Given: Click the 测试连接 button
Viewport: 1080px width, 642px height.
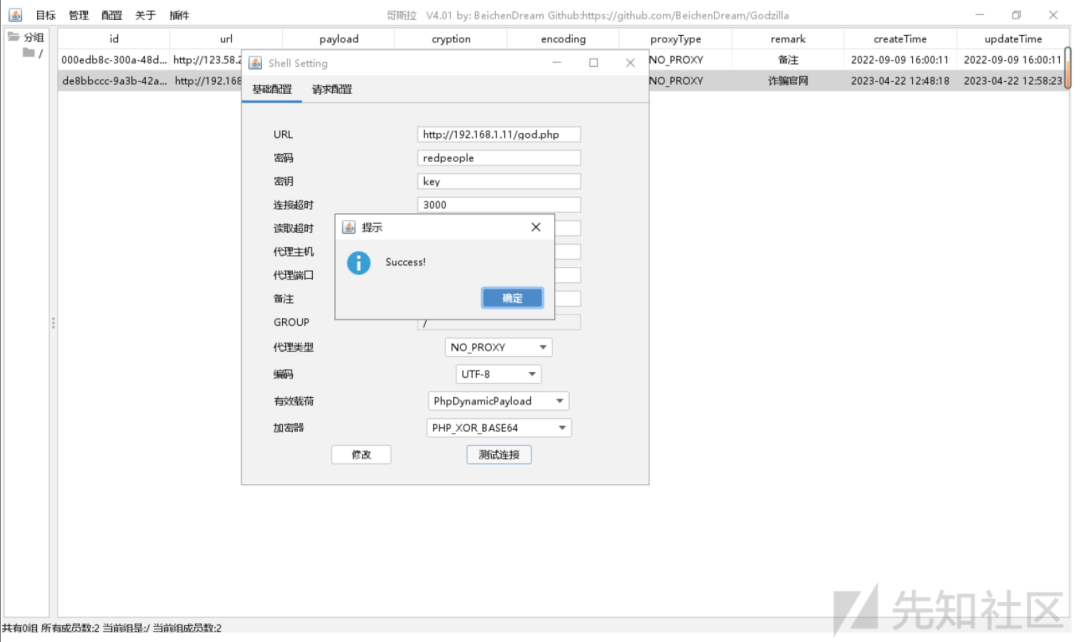Looking at the screenshot, I should tap(499, 455).
